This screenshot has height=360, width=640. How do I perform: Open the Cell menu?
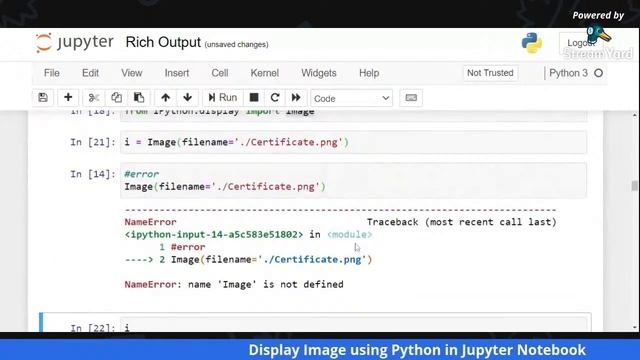[x=220, y=73]
